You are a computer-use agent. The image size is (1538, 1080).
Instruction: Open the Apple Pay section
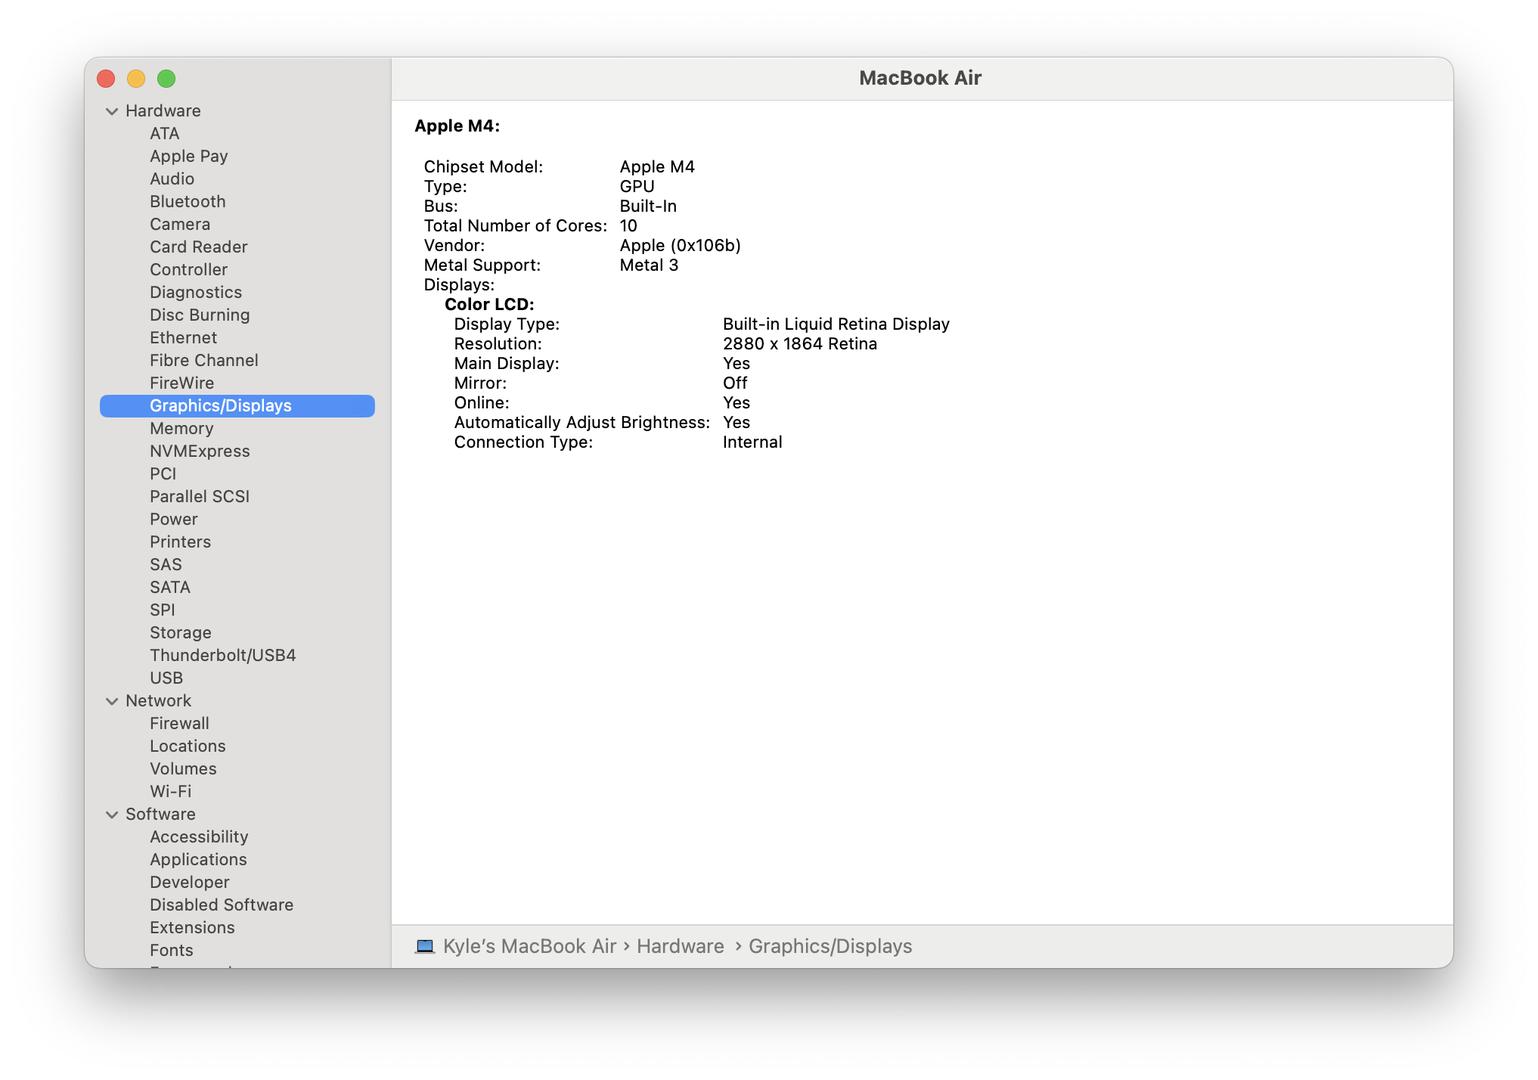188,157
